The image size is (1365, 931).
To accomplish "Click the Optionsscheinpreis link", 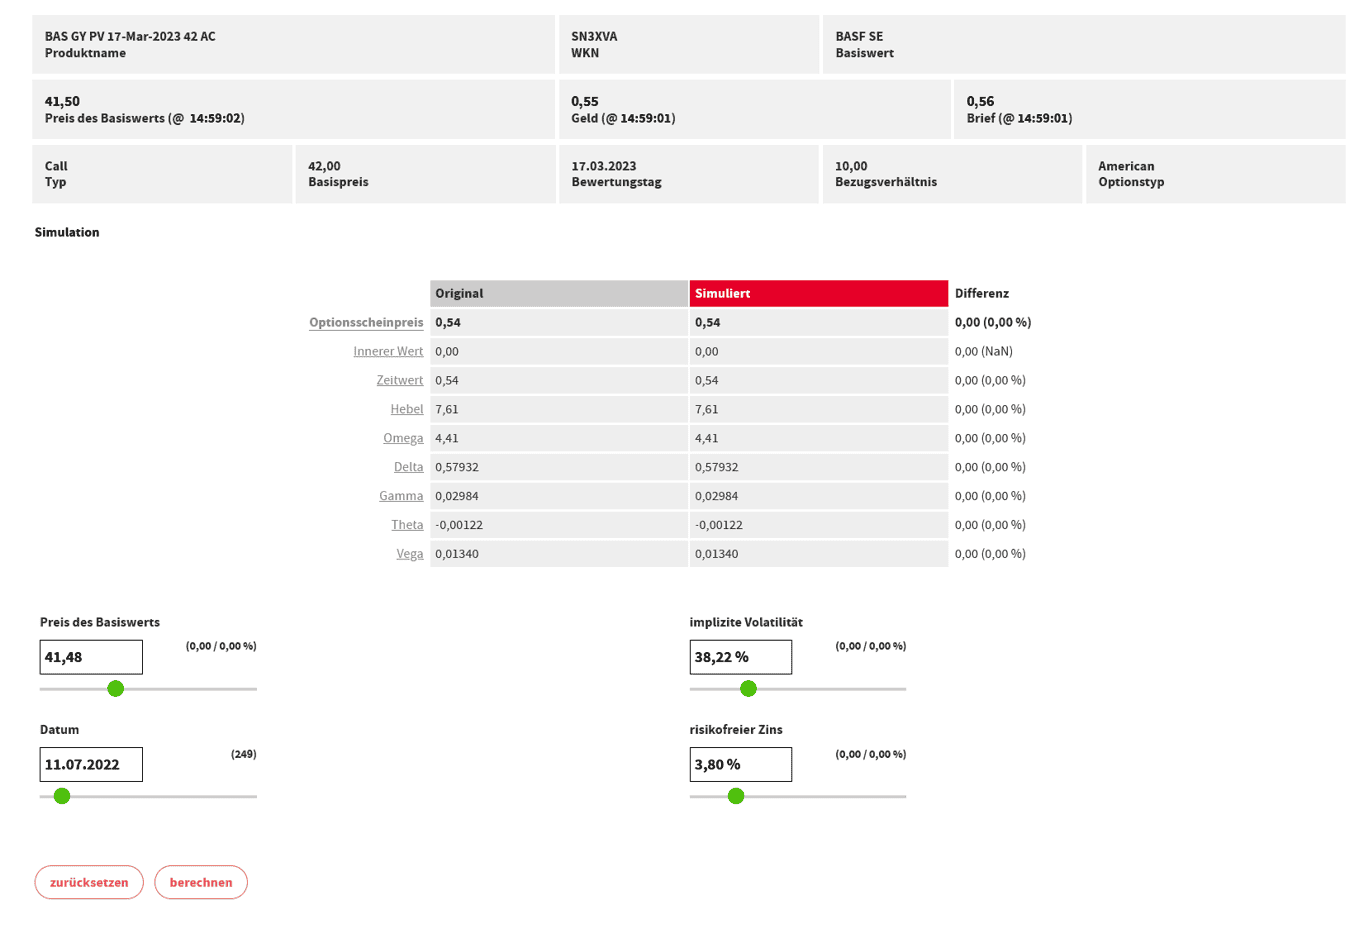I will (x=366, y=322).
